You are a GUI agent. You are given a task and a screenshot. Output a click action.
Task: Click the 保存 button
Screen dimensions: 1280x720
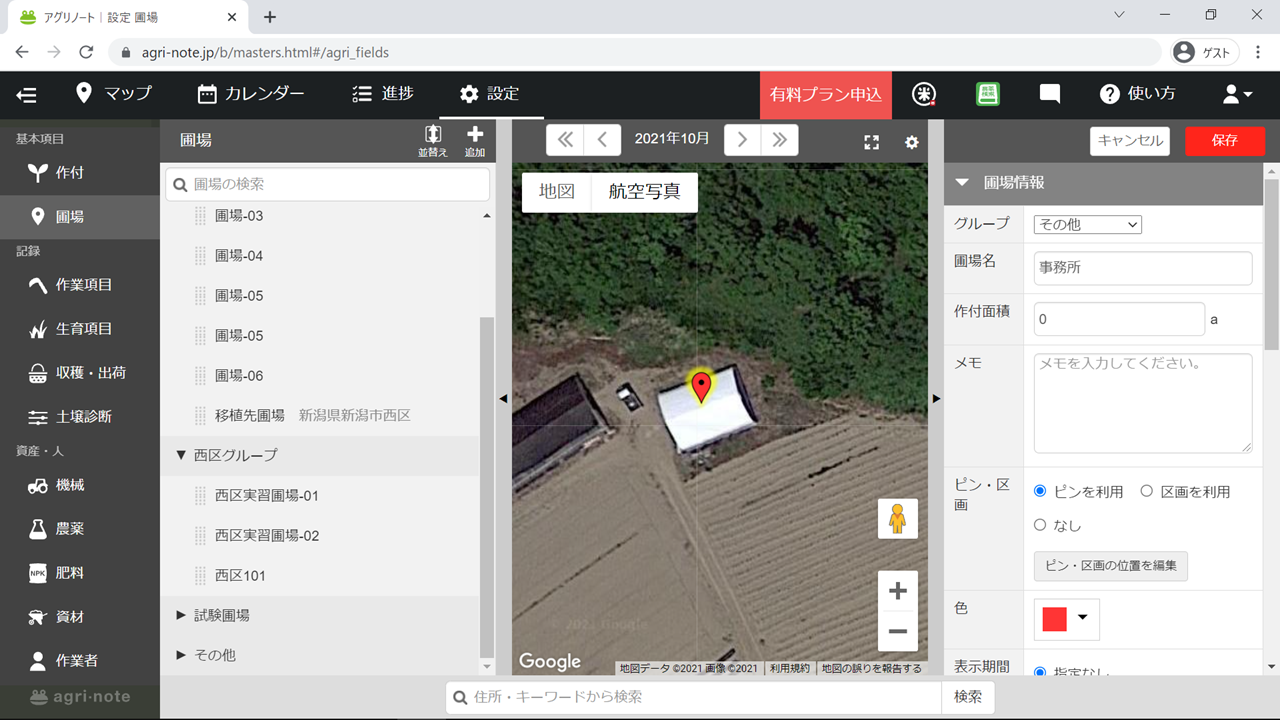pyautogui.click(x=1224, y=141)
